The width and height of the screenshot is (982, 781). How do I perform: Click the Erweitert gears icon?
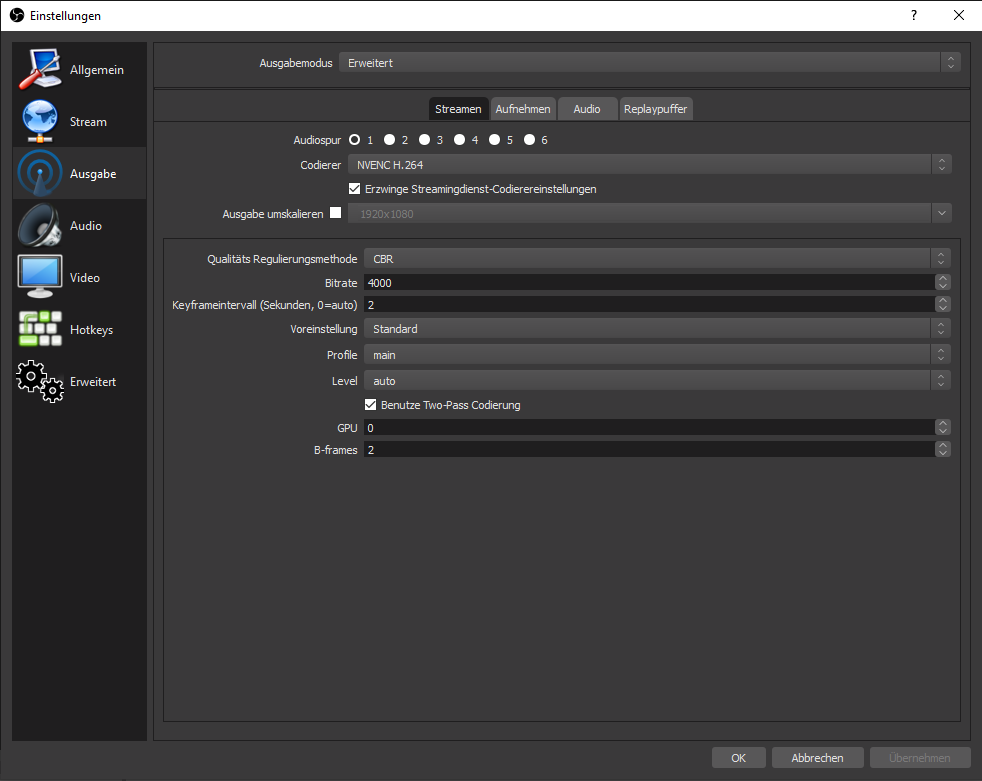coord(40,382)
